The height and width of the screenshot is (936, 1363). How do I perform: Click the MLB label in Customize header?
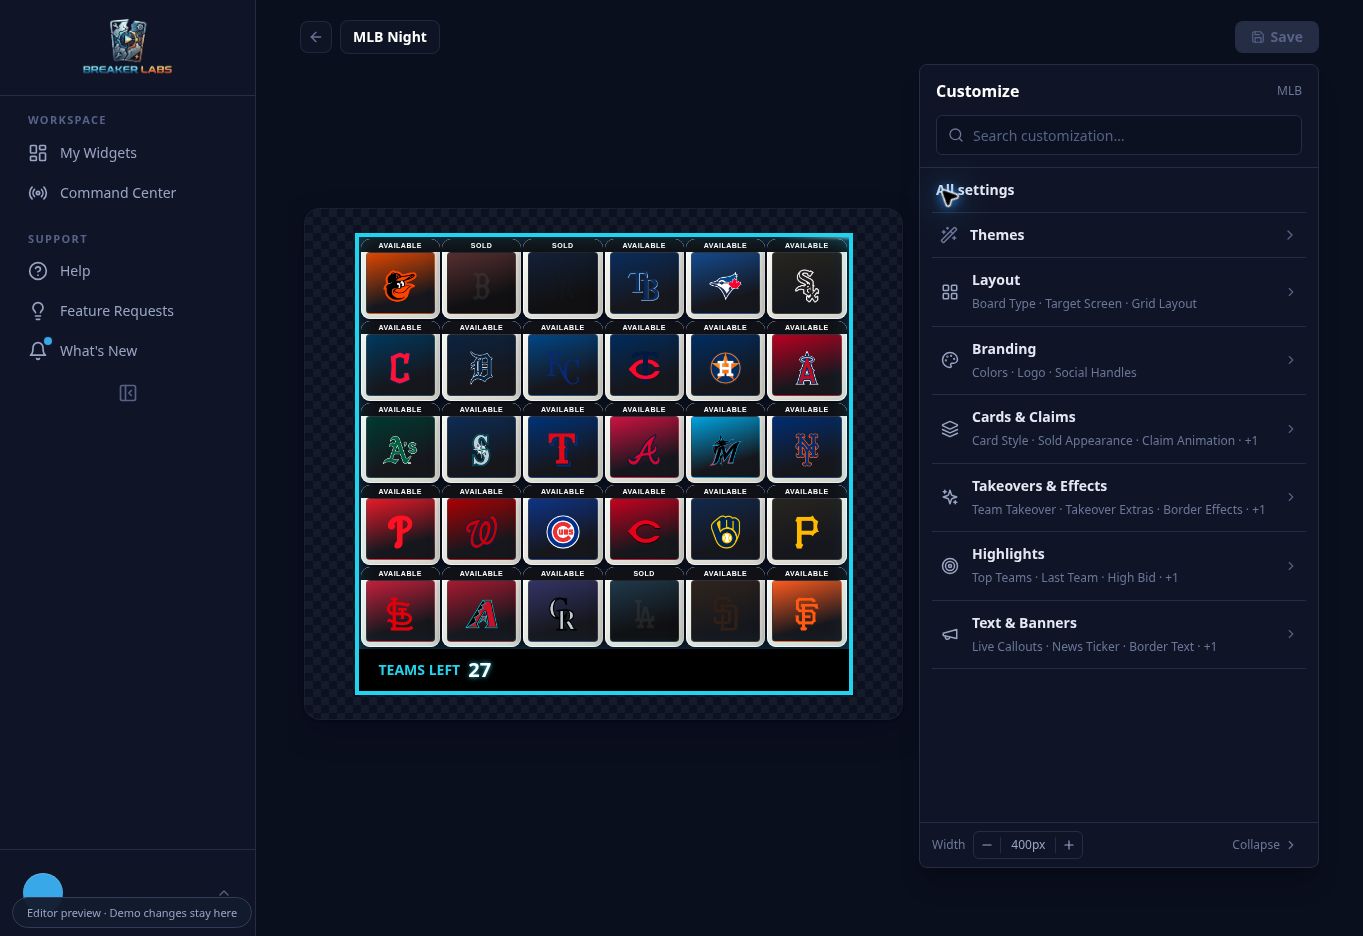pyautogui.click(x=1289, y=91)
